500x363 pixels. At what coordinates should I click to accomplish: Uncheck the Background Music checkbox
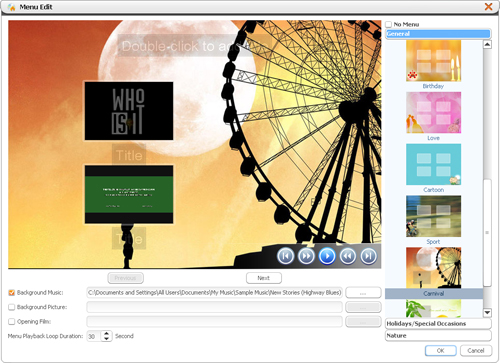pos(12,293)
